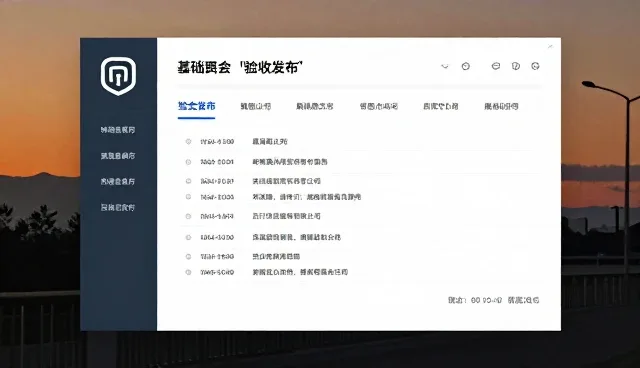Select the radio button of the second list row
Viewport: 640px width, 368px height.
188,162
